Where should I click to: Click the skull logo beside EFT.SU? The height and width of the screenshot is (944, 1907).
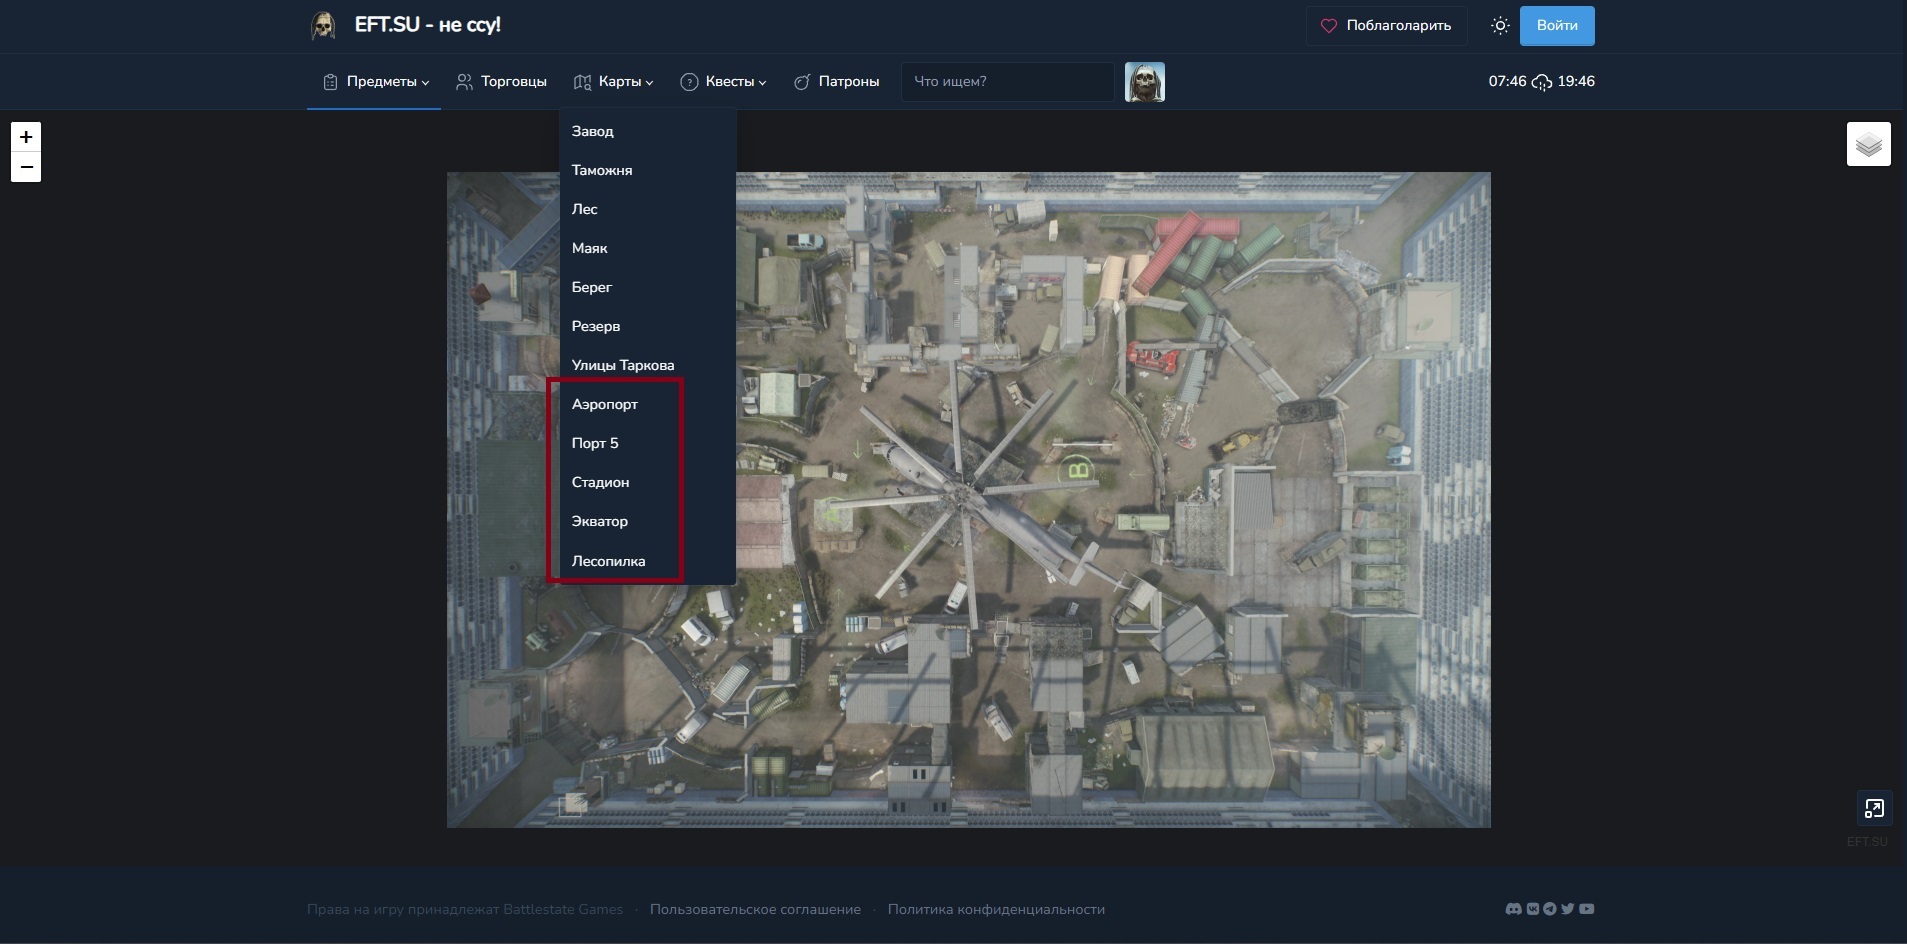(323, 25)
